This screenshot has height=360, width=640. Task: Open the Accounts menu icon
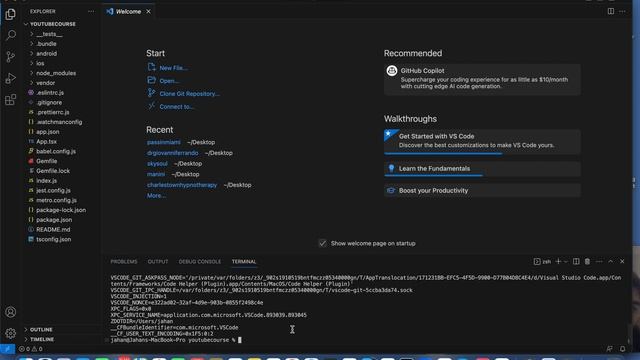11,312
